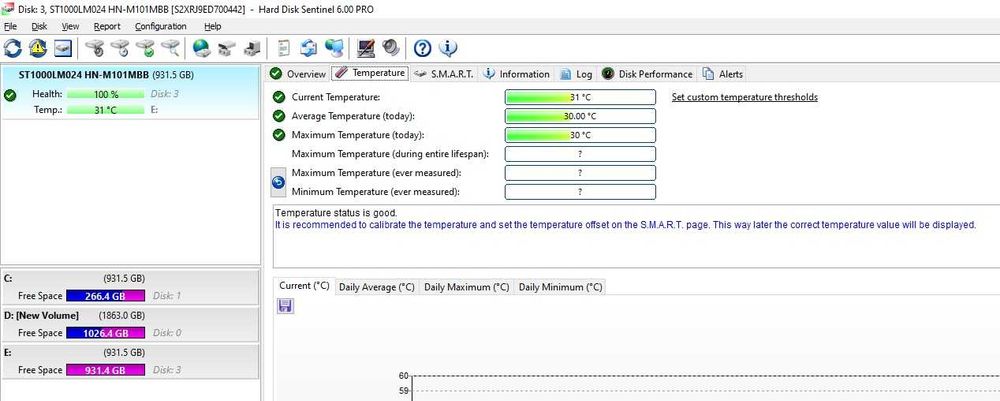Image resolution: width=1000 pixels, height=401 pixels.
Task: Click the Maximum Temperature (today) 30 °C bar
Action: tap(580, 135)
